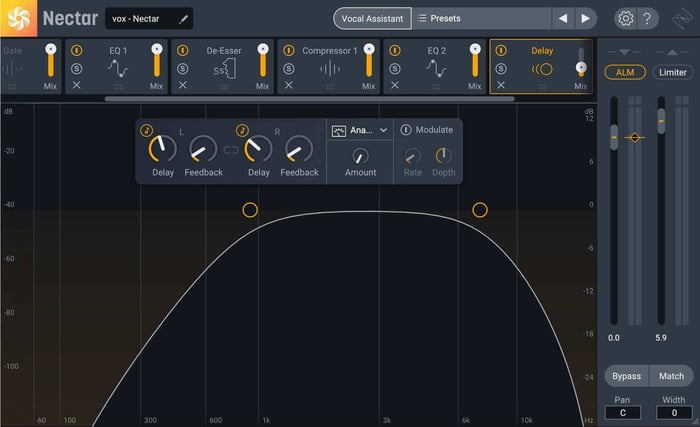Viewport: 700px width, 427px height.
Task: Click the iZotope Nectar logo icon
Action: pos(18,18)
